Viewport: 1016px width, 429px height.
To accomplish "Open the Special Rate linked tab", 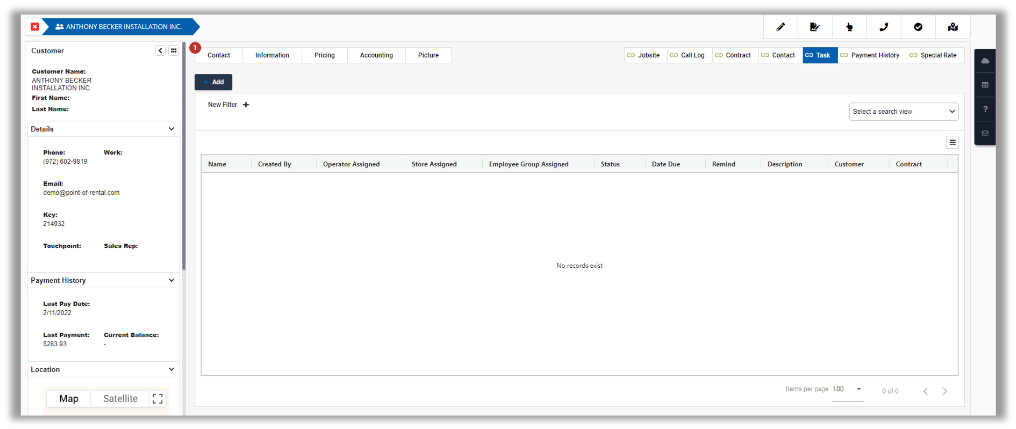I will pos(935,56).
